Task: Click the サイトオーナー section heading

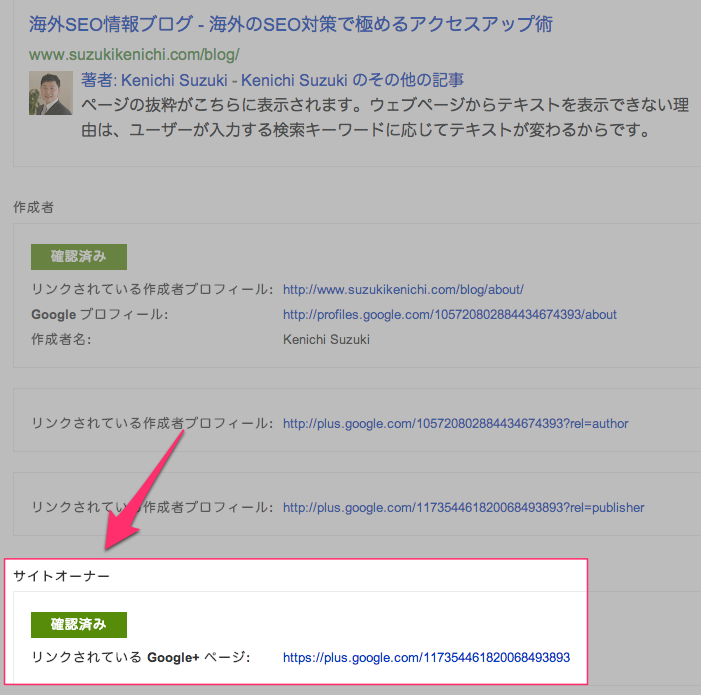Action: click(x=61, y=576)
